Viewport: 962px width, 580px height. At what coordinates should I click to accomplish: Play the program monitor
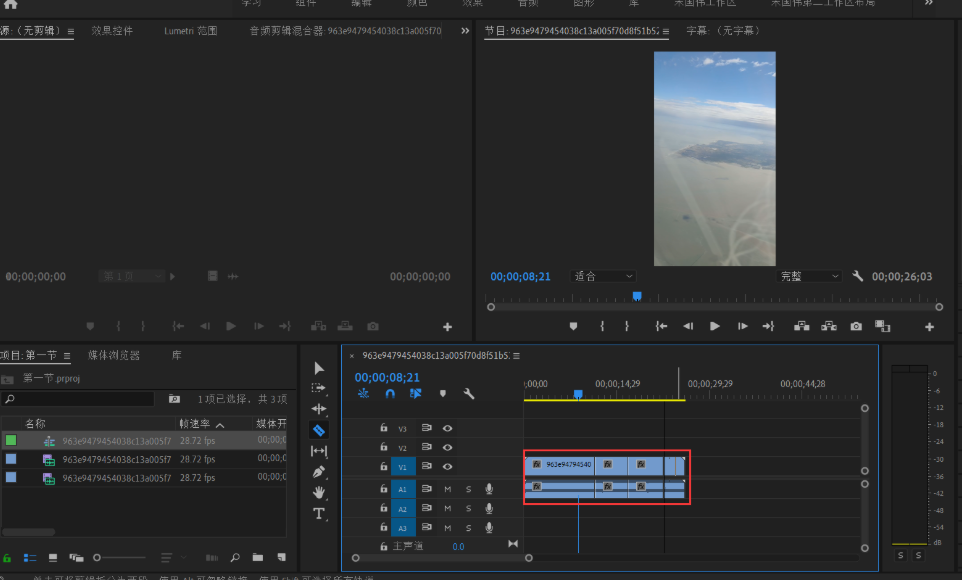[x=715, y=327]
